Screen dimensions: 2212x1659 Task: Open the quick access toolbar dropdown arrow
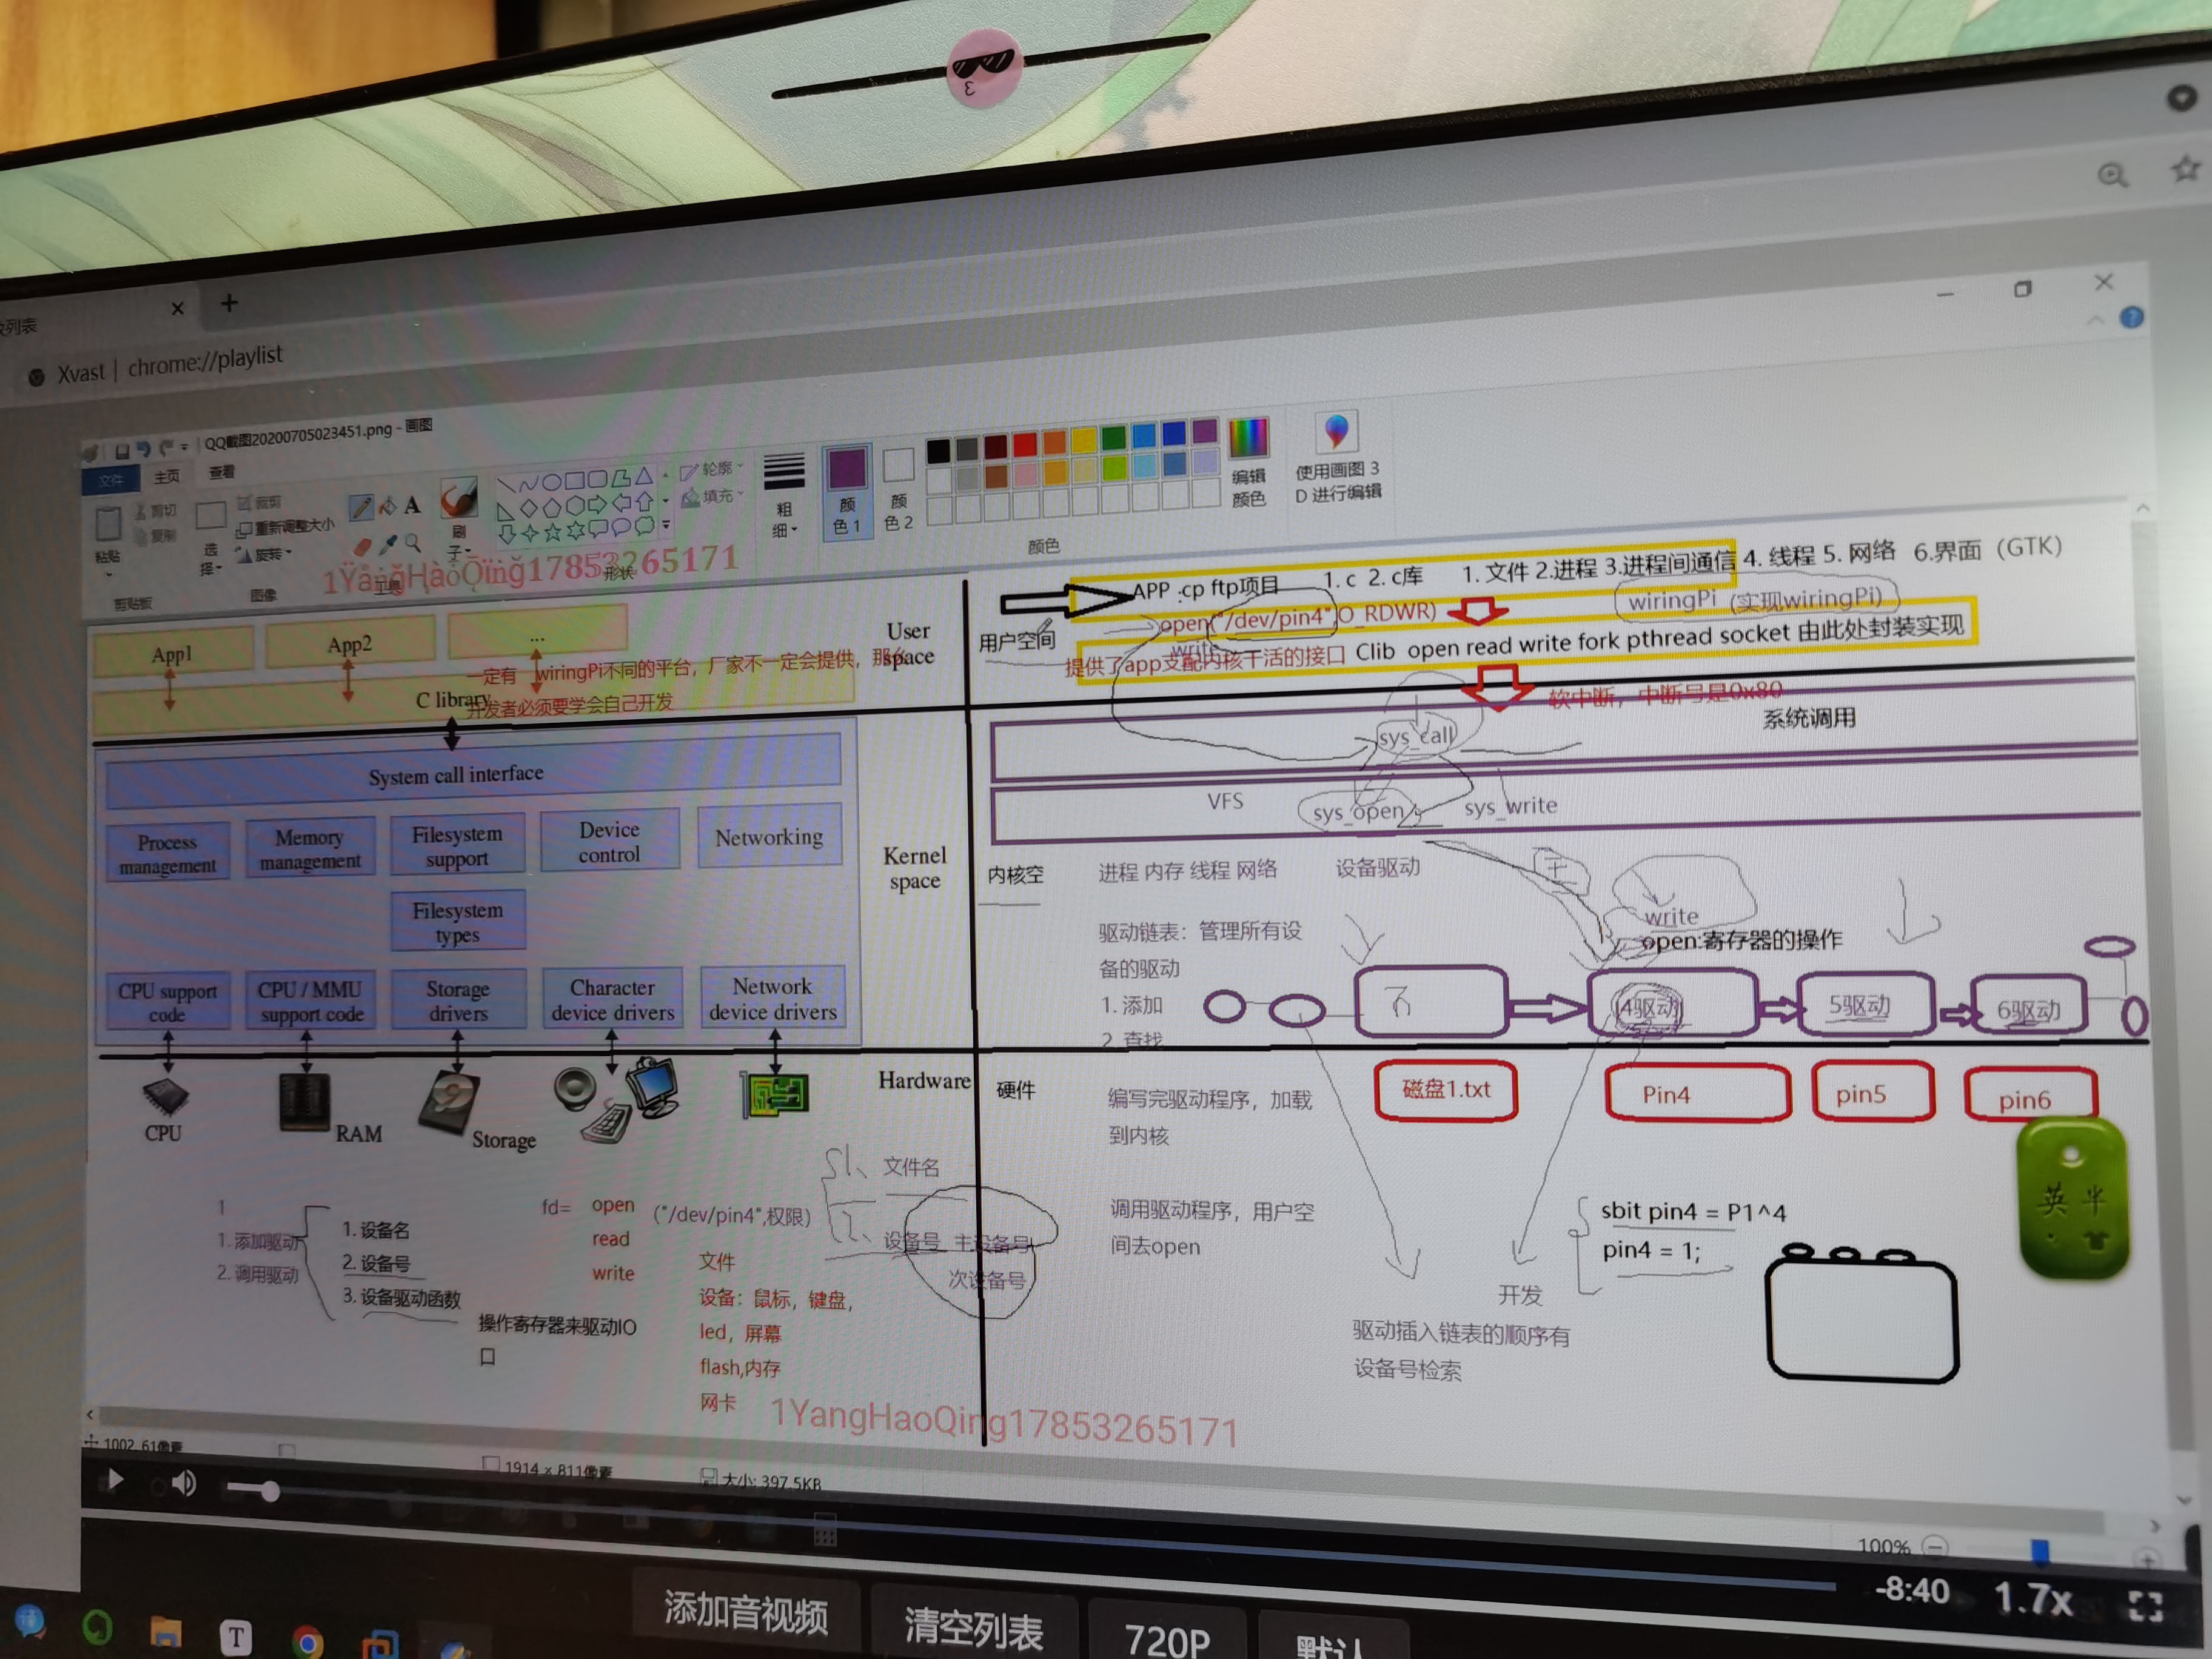(x=184, y=447)
